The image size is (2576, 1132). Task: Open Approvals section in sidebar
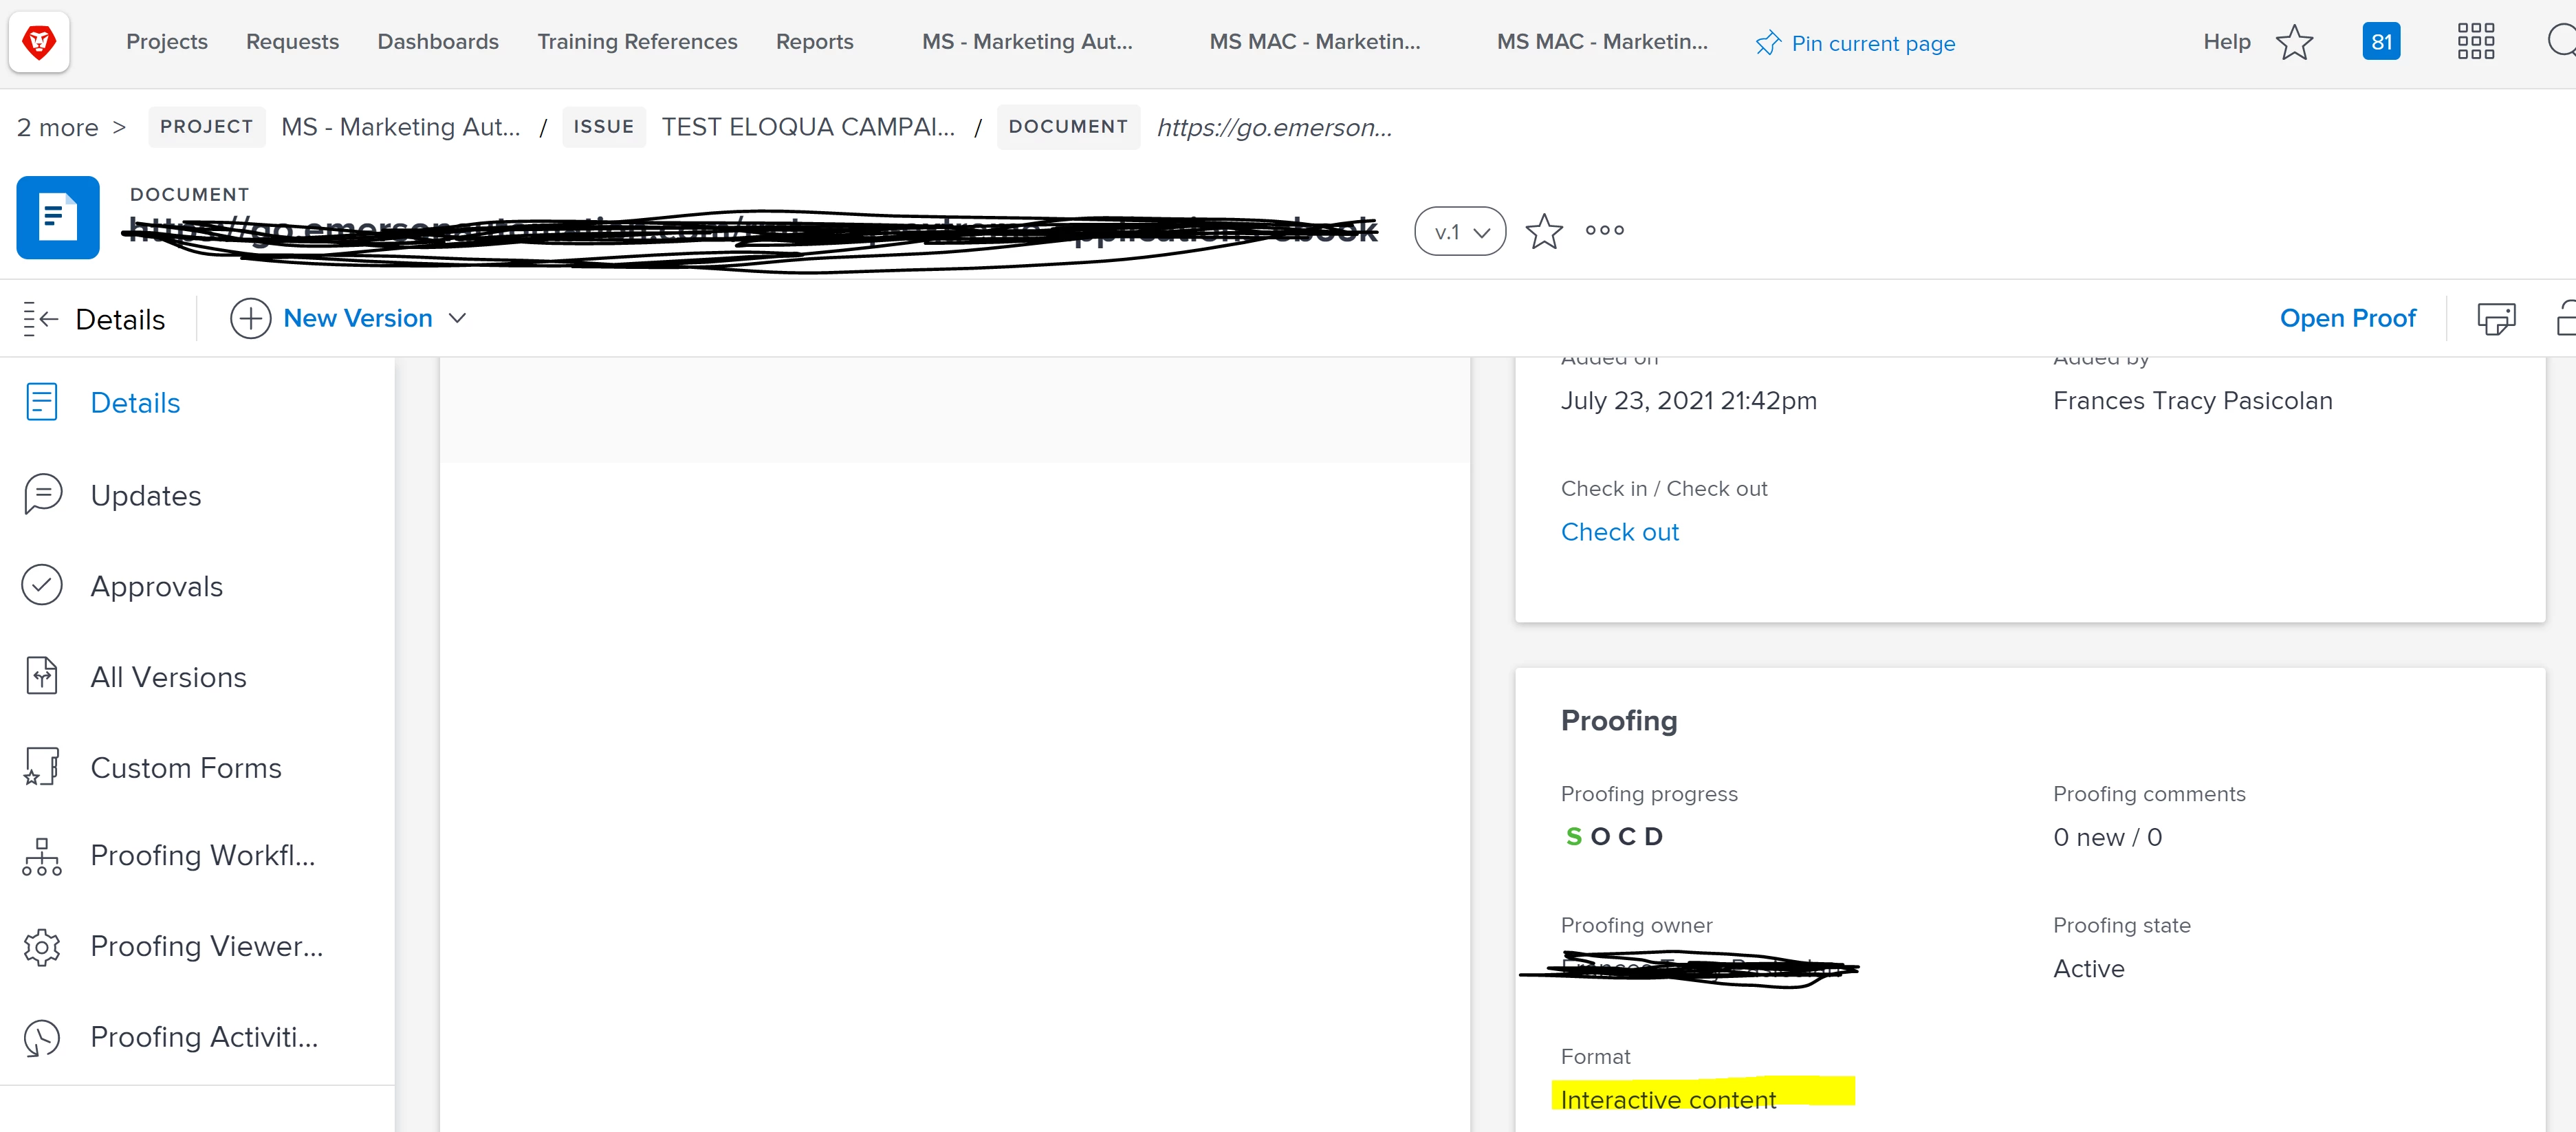coord(156,587)
